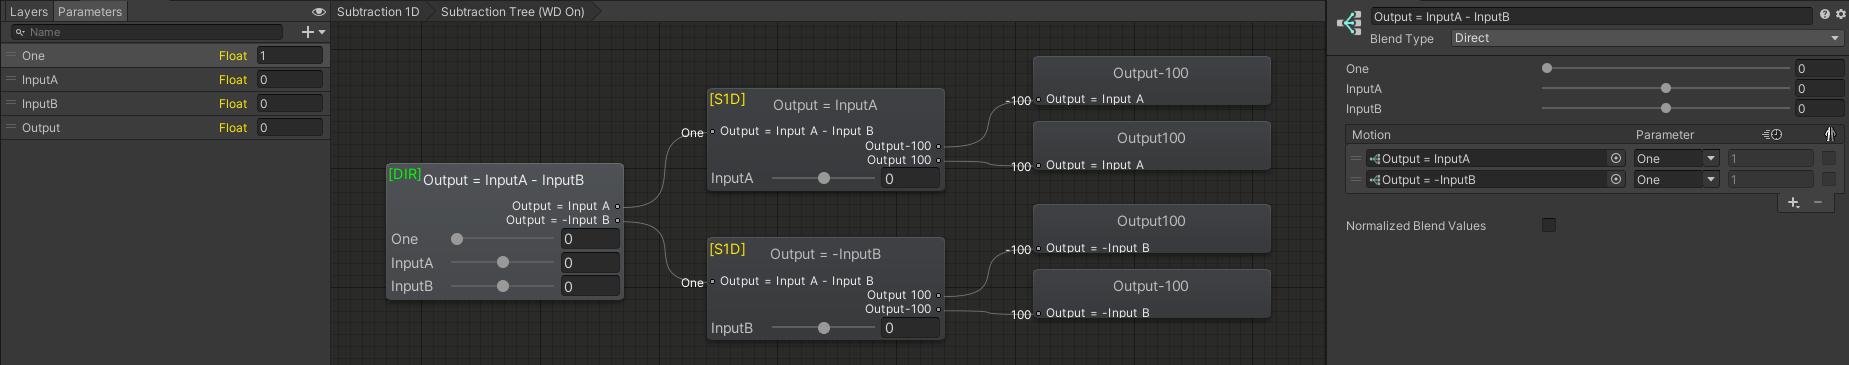The width and height of the screenshot is (1849, 365).
Task: Click the mirror icon column header
Action: tap(1829, 134)
